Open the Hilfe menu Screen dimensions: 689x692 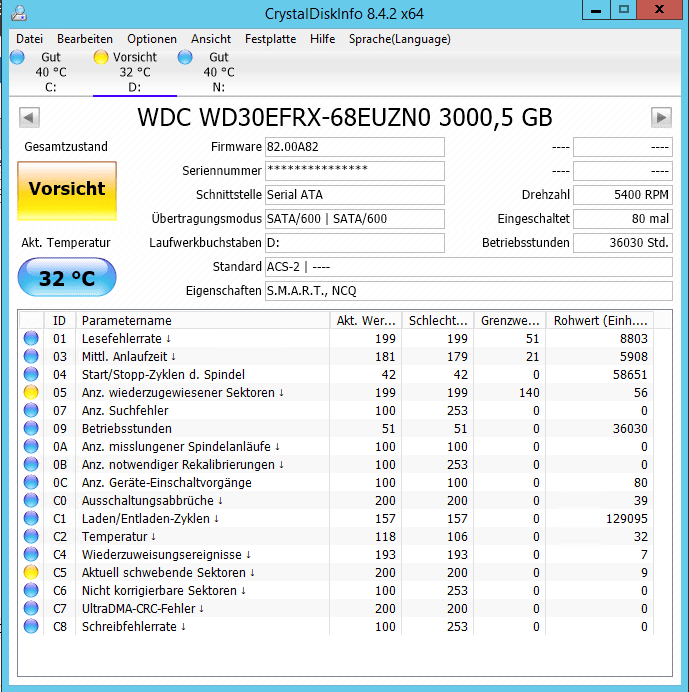322,39
